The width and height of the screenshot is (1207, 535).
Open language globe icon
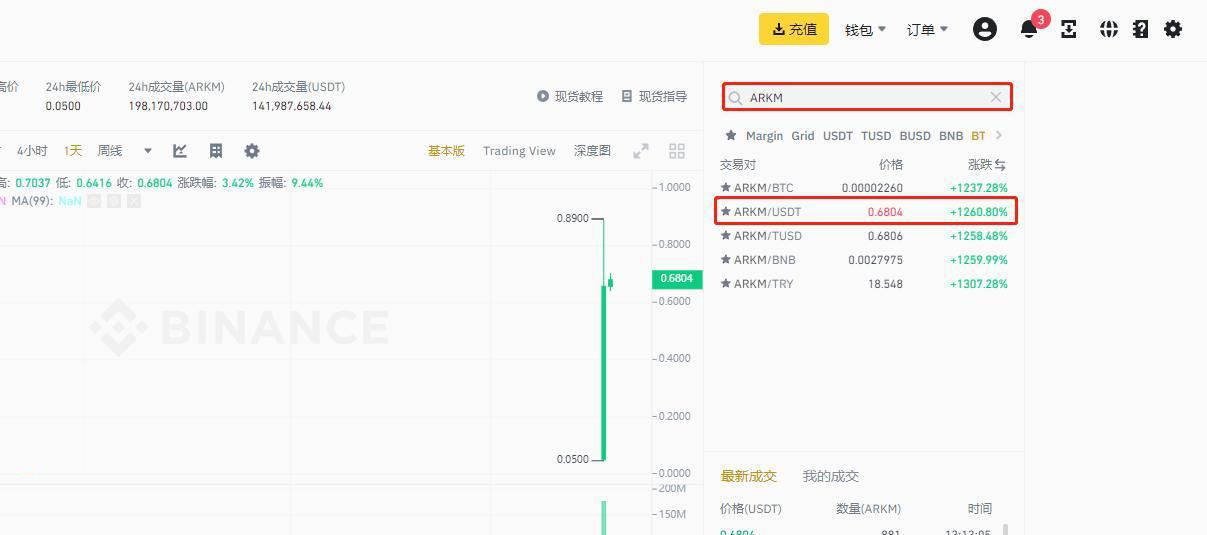coord(1109,29)
